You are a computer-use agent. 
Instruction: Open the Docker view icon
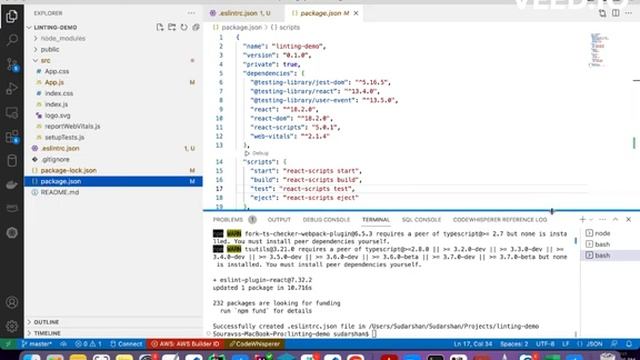(12, 184)
